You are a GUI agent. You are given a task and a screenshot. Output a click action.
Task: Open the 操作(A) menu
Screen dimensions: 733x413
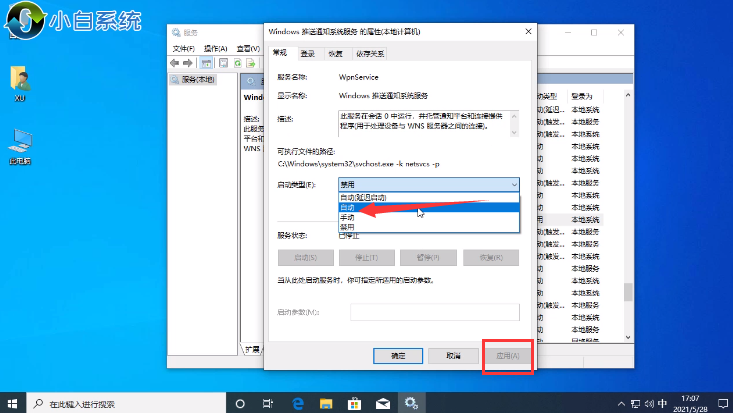click(x=216, y=49)
